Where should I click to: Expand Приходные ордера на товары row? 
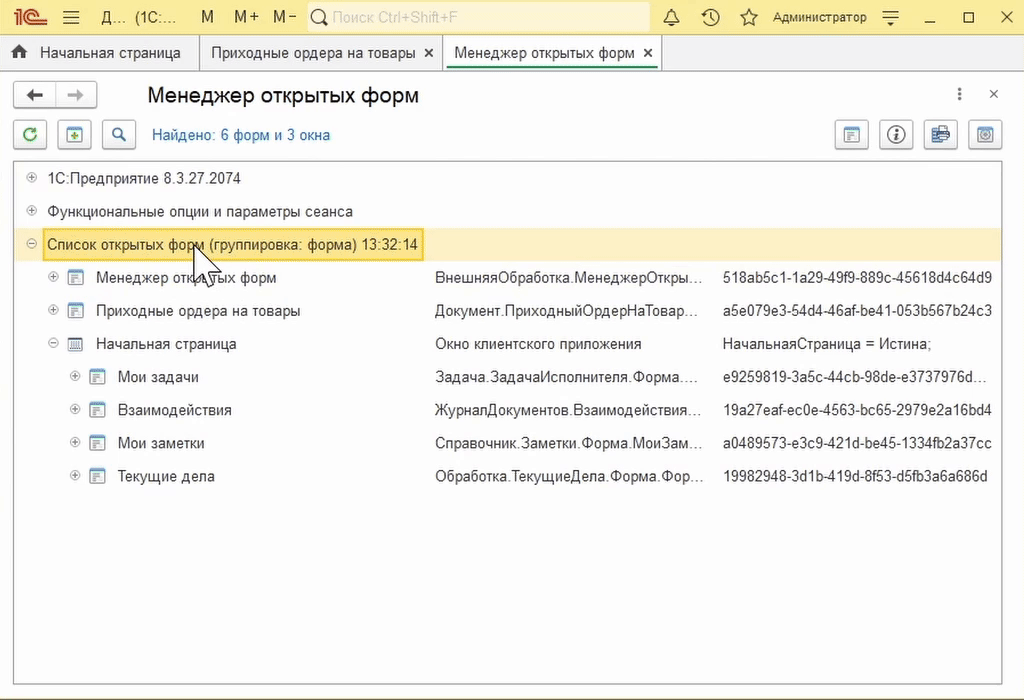(x=54, y=310)
